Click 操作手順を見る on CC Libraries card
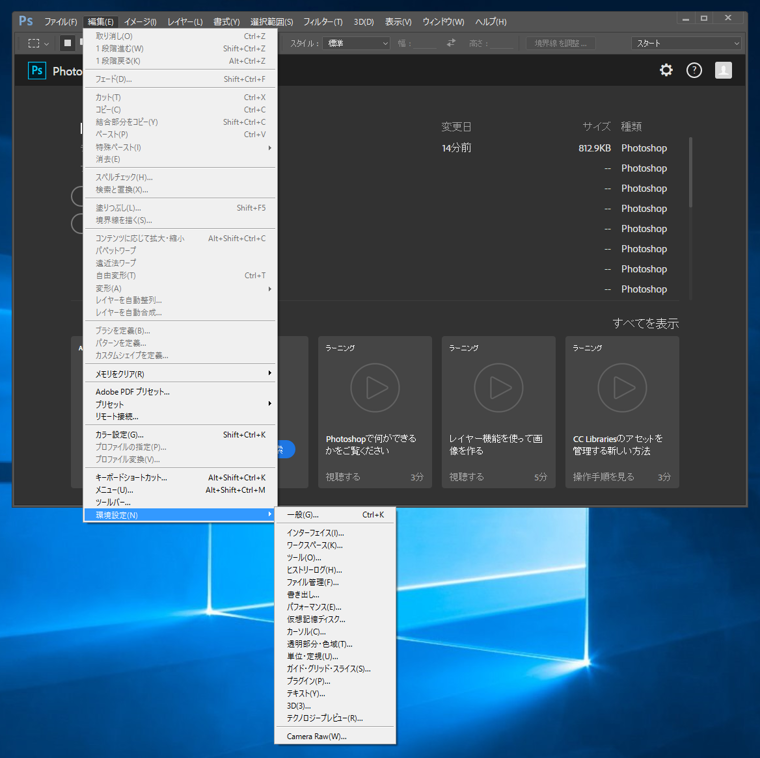Screen dimensions: 760x758 coord(603,477)
